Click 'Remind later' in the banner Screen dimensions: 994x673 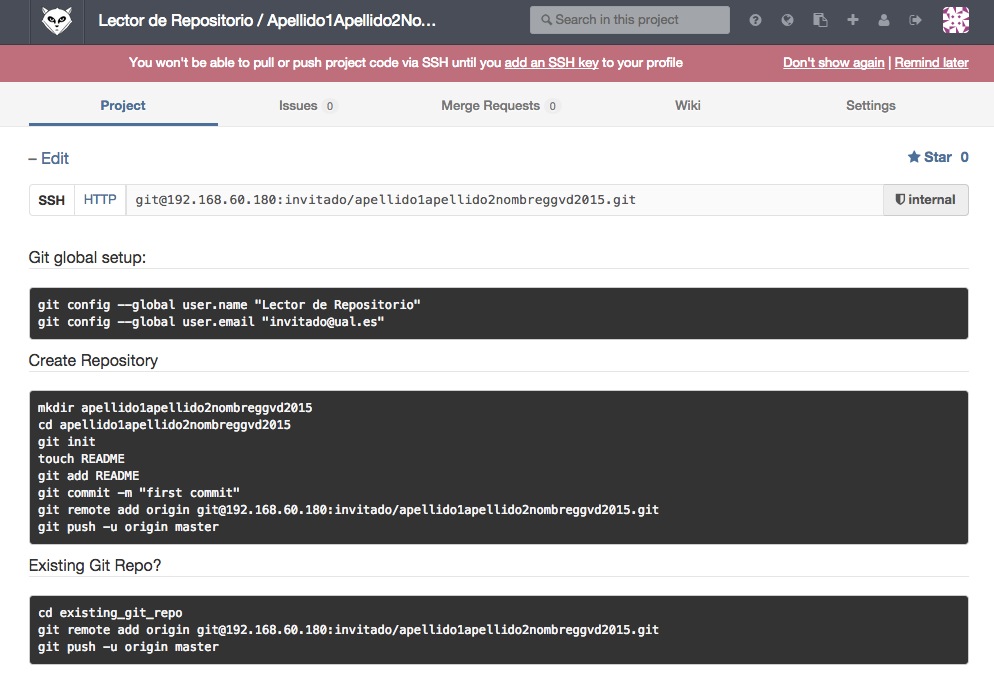931,63
